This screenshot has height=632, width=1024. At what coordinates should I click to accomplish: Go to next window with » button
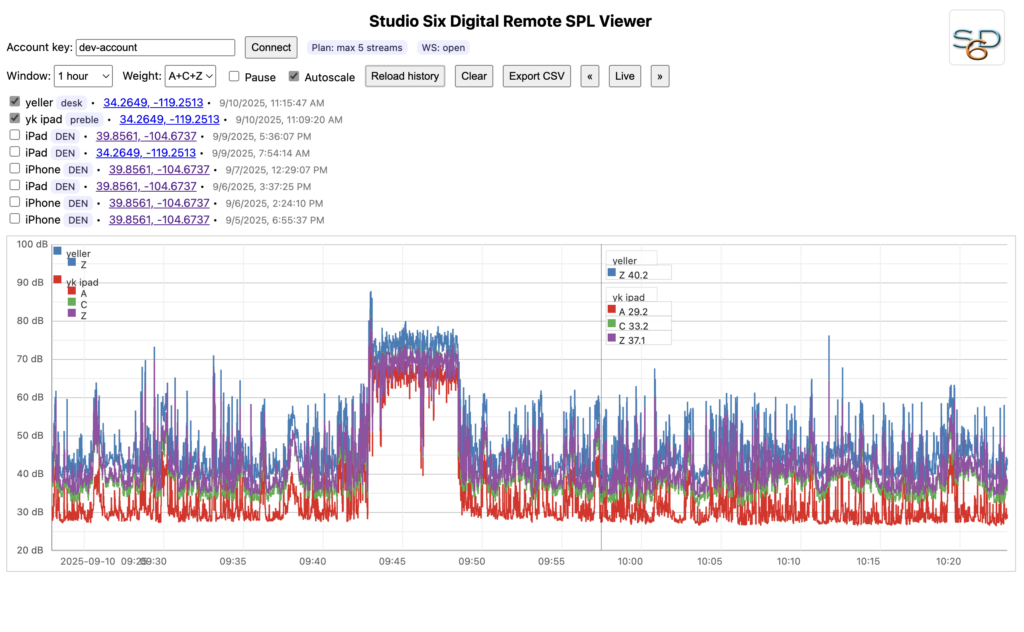[x=660, y=76]
